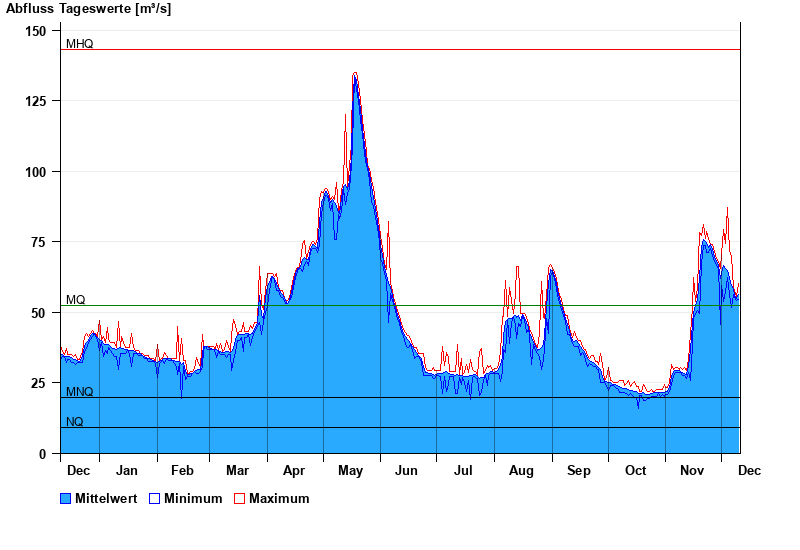The height and width of the screenshot is (550, 800).
Task: Click the blue Mittelwert legend swatch
Action: [66, 499]
